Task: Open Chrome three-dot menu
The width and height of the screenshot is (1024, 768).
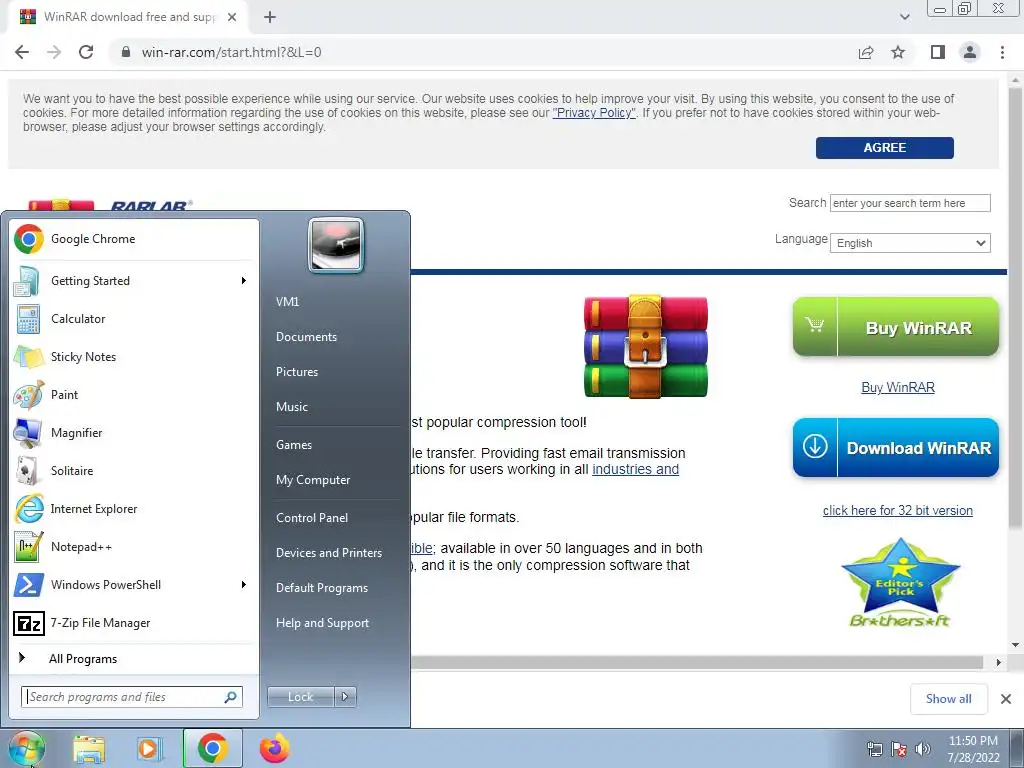Action: (1002, 52)
